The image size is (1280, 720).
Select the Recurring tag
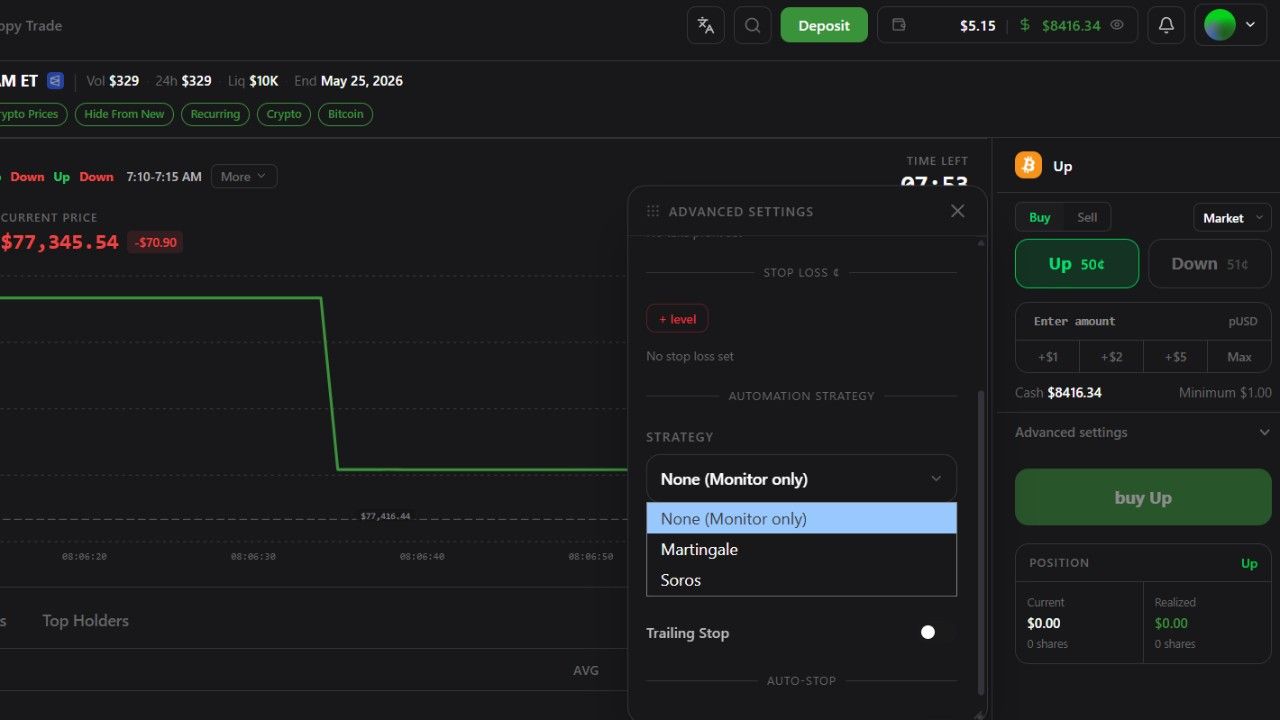pyautogui.click(x=215, y=114)
